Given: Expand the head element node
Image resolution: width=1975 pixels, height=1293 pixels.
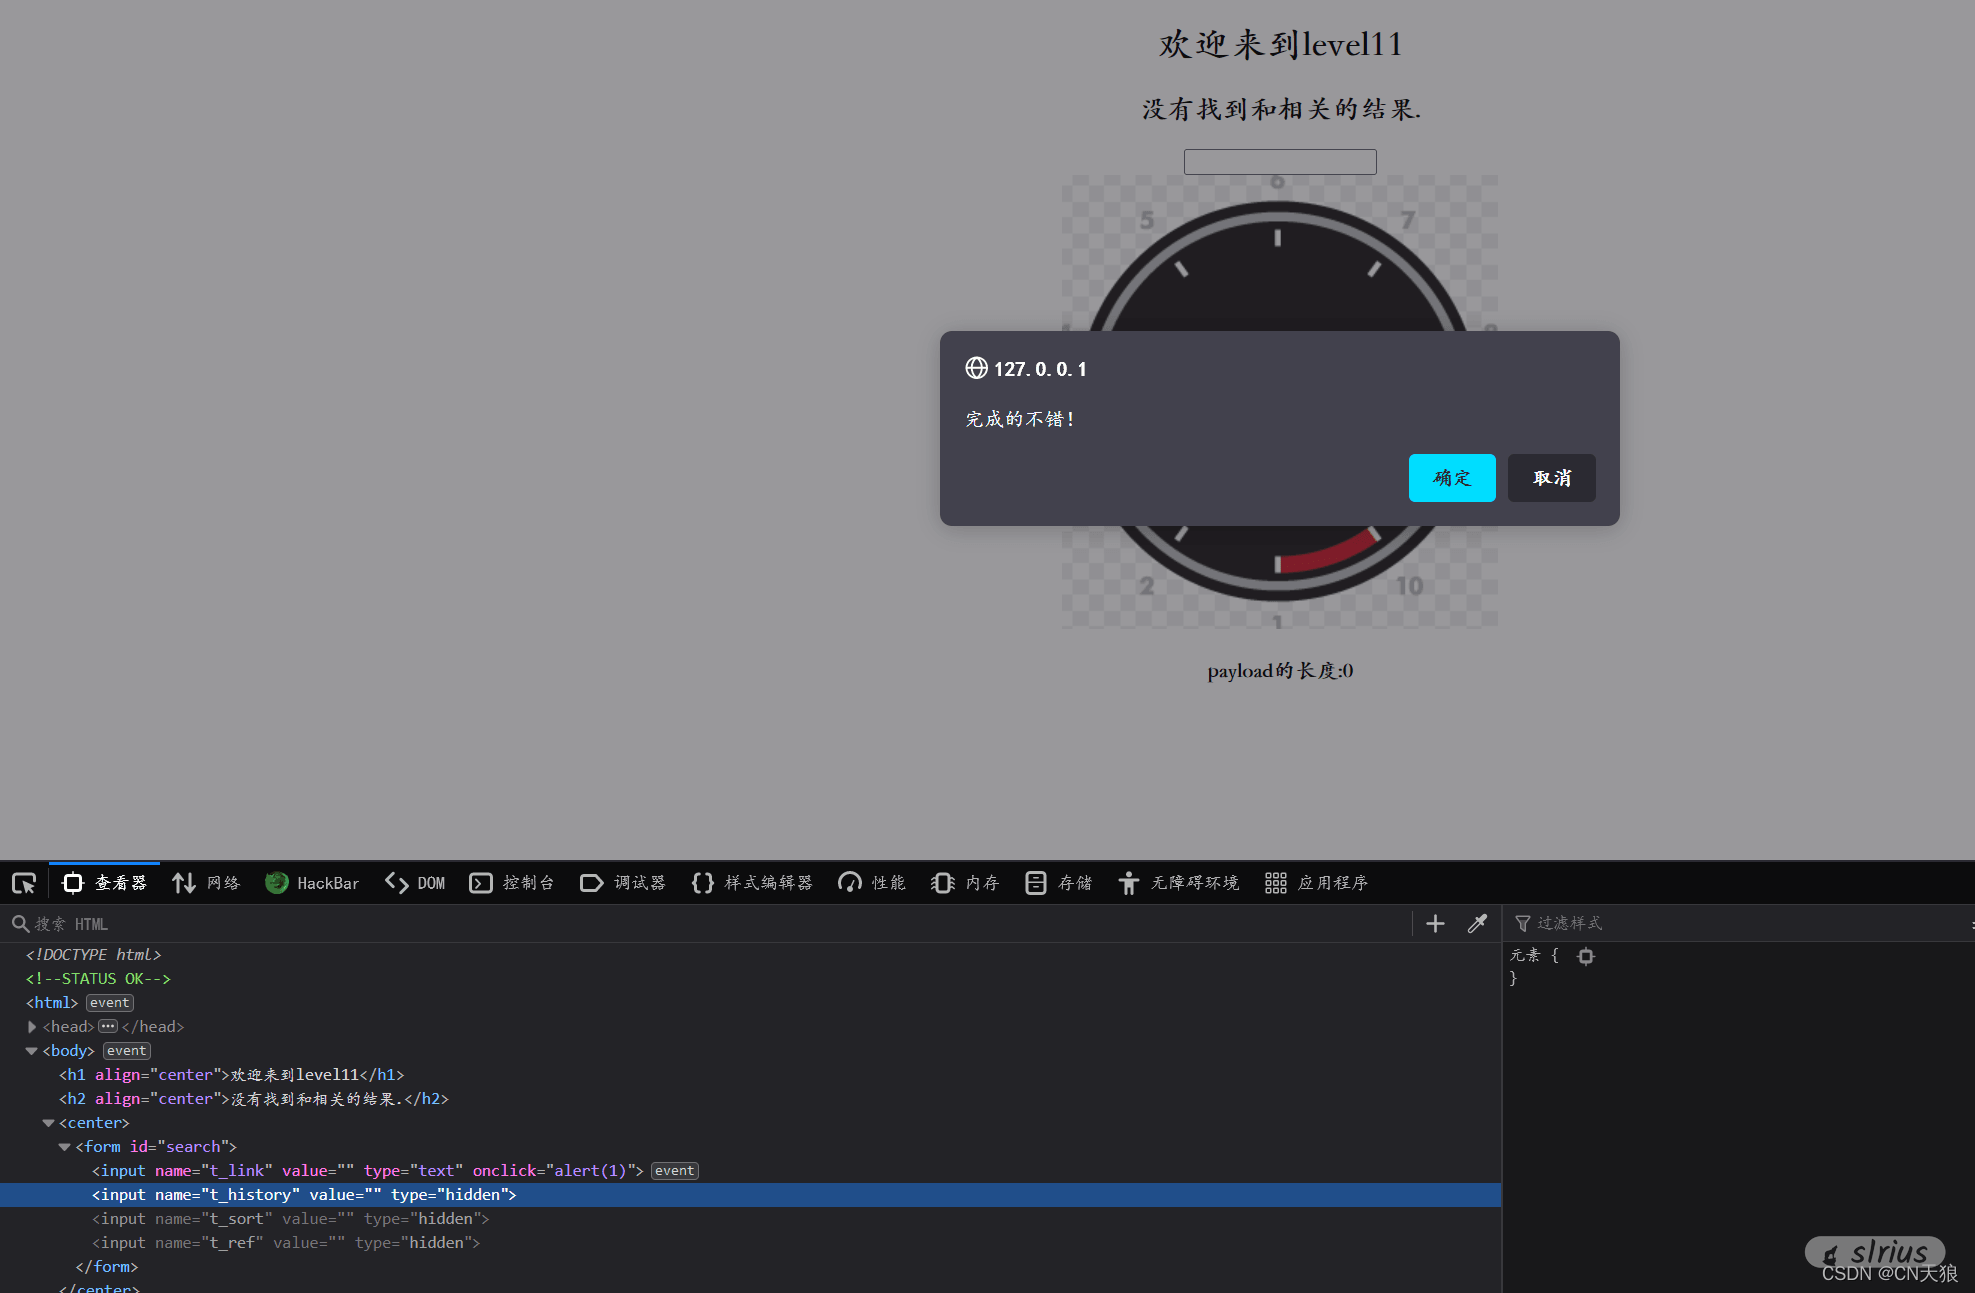Looking at the screenshot, I should coord(31,1026).
